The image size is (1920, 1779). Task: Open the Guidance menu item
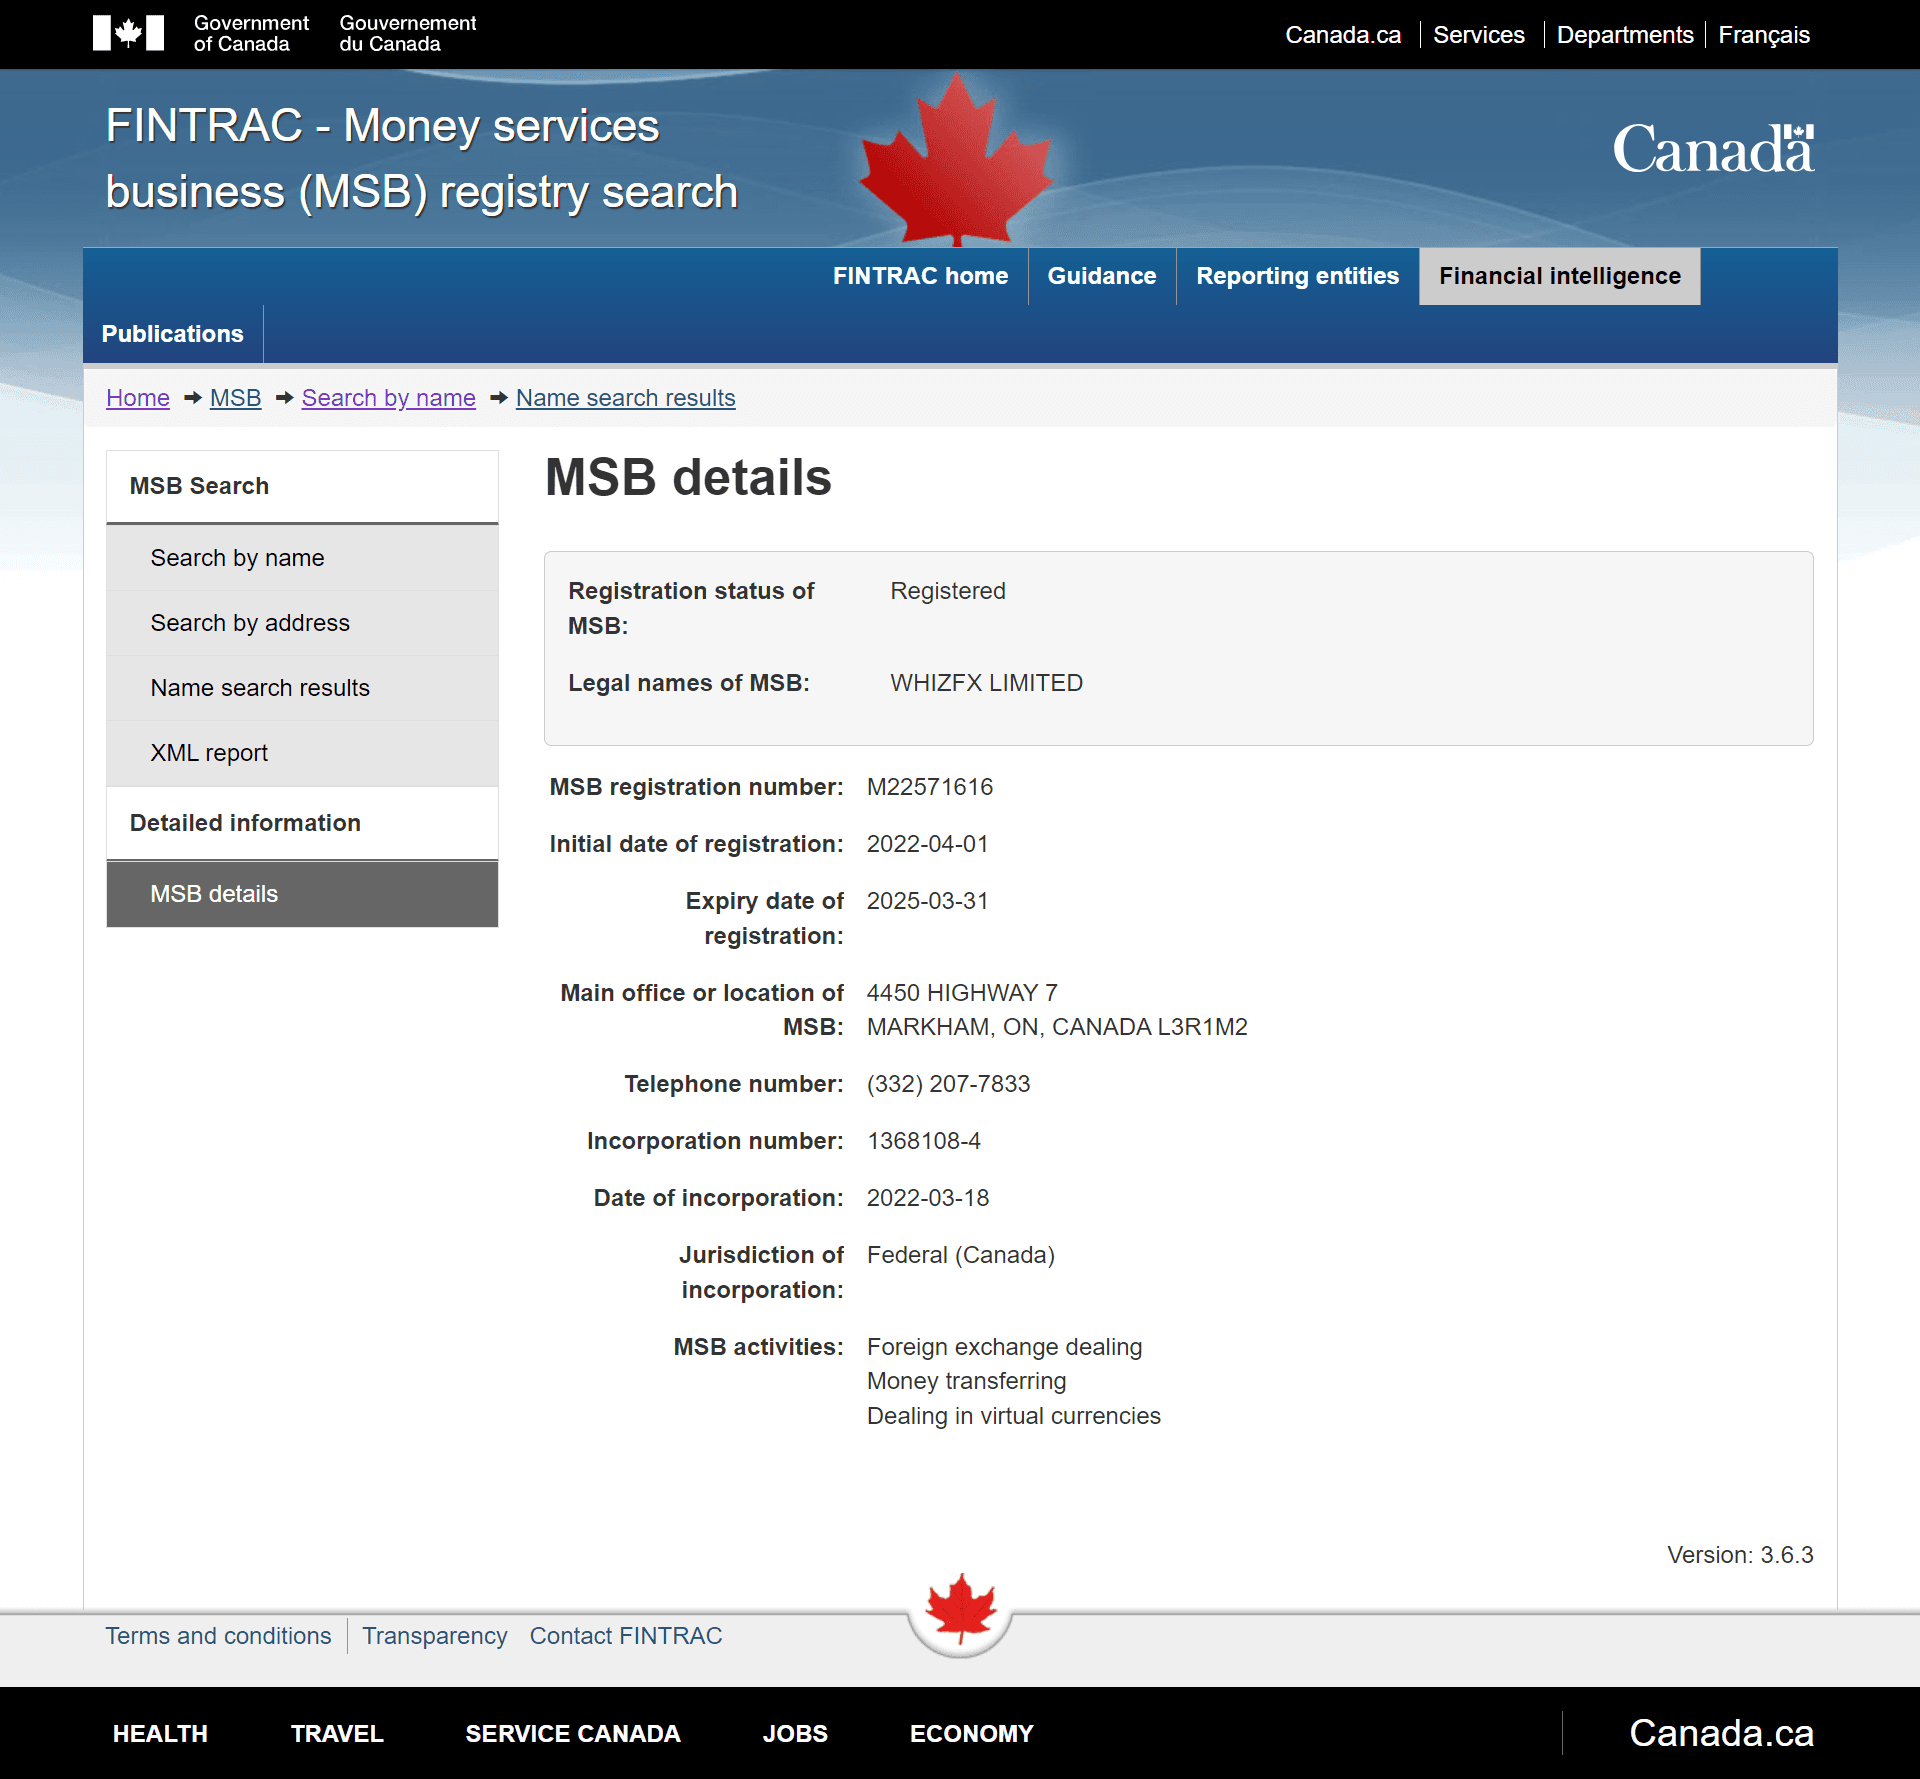[1101, 276]
